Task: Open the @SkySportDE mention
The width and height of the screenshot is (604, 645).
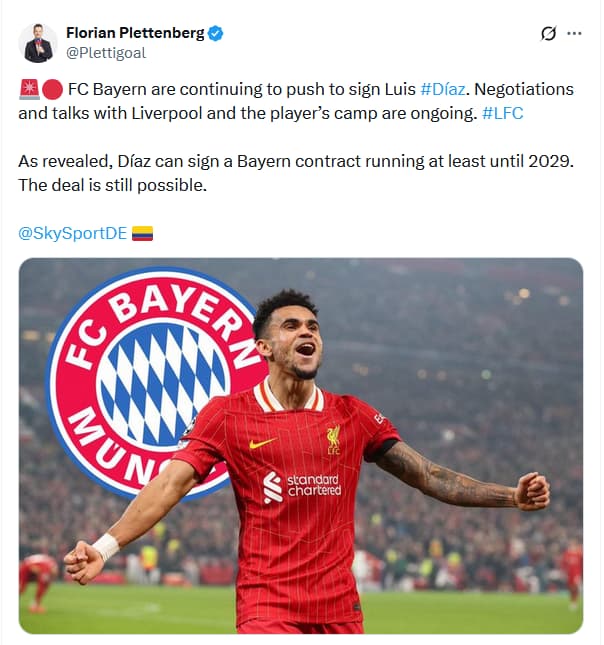Action: point(72,233)
